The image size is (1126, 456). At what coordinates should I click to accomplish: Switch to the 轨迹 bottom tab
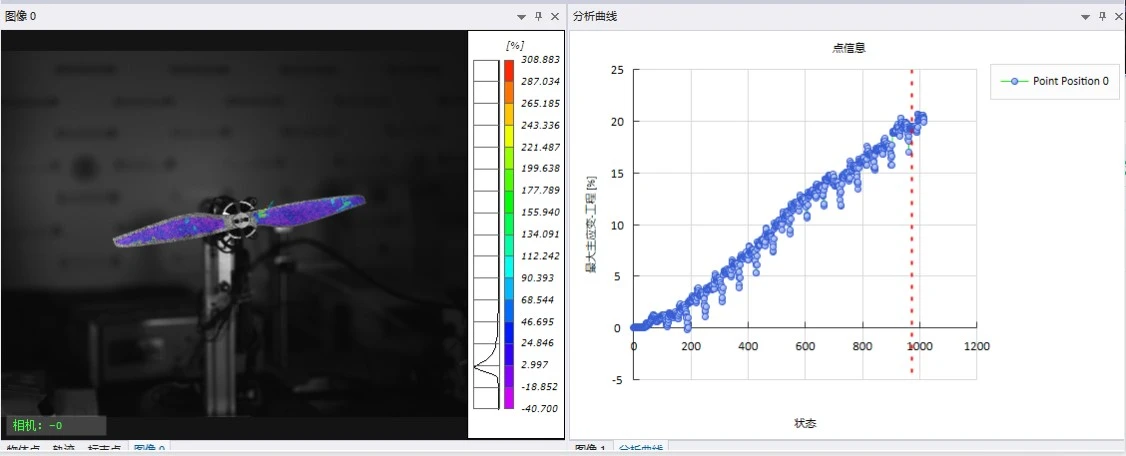point(64,450)
